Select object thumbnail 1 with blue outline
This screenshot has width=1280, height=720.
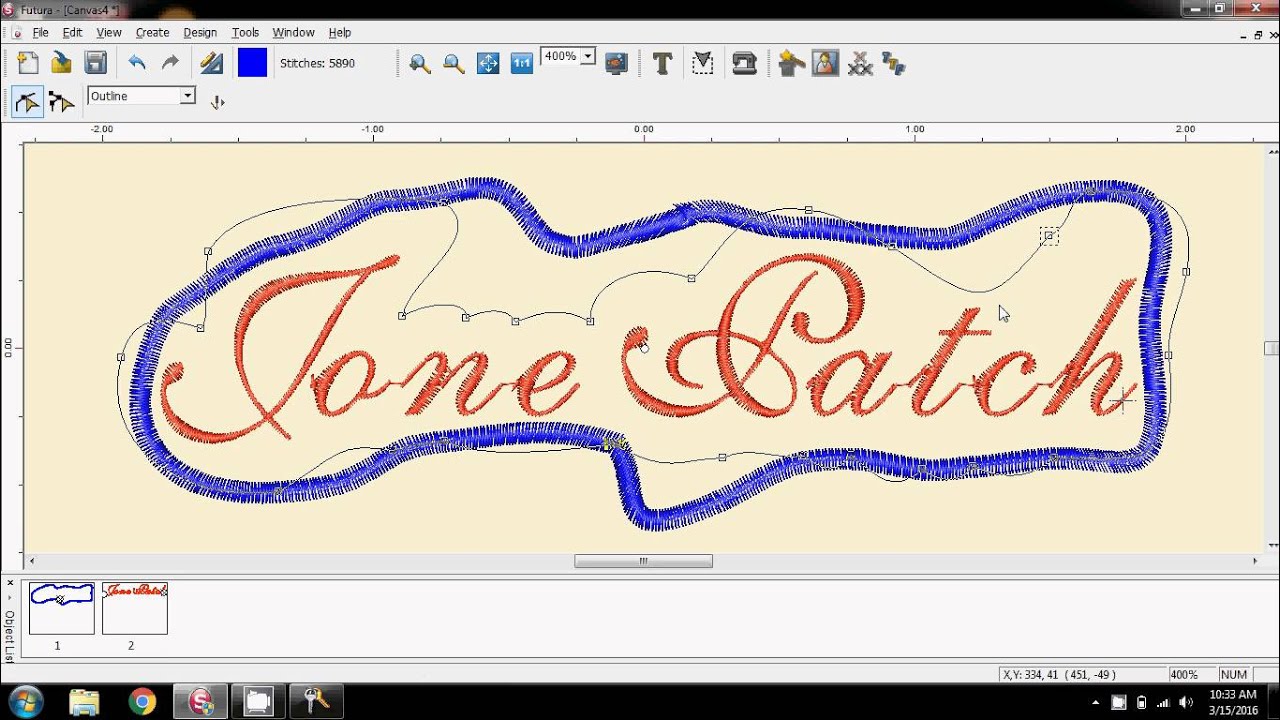click(x=62, y=608)
